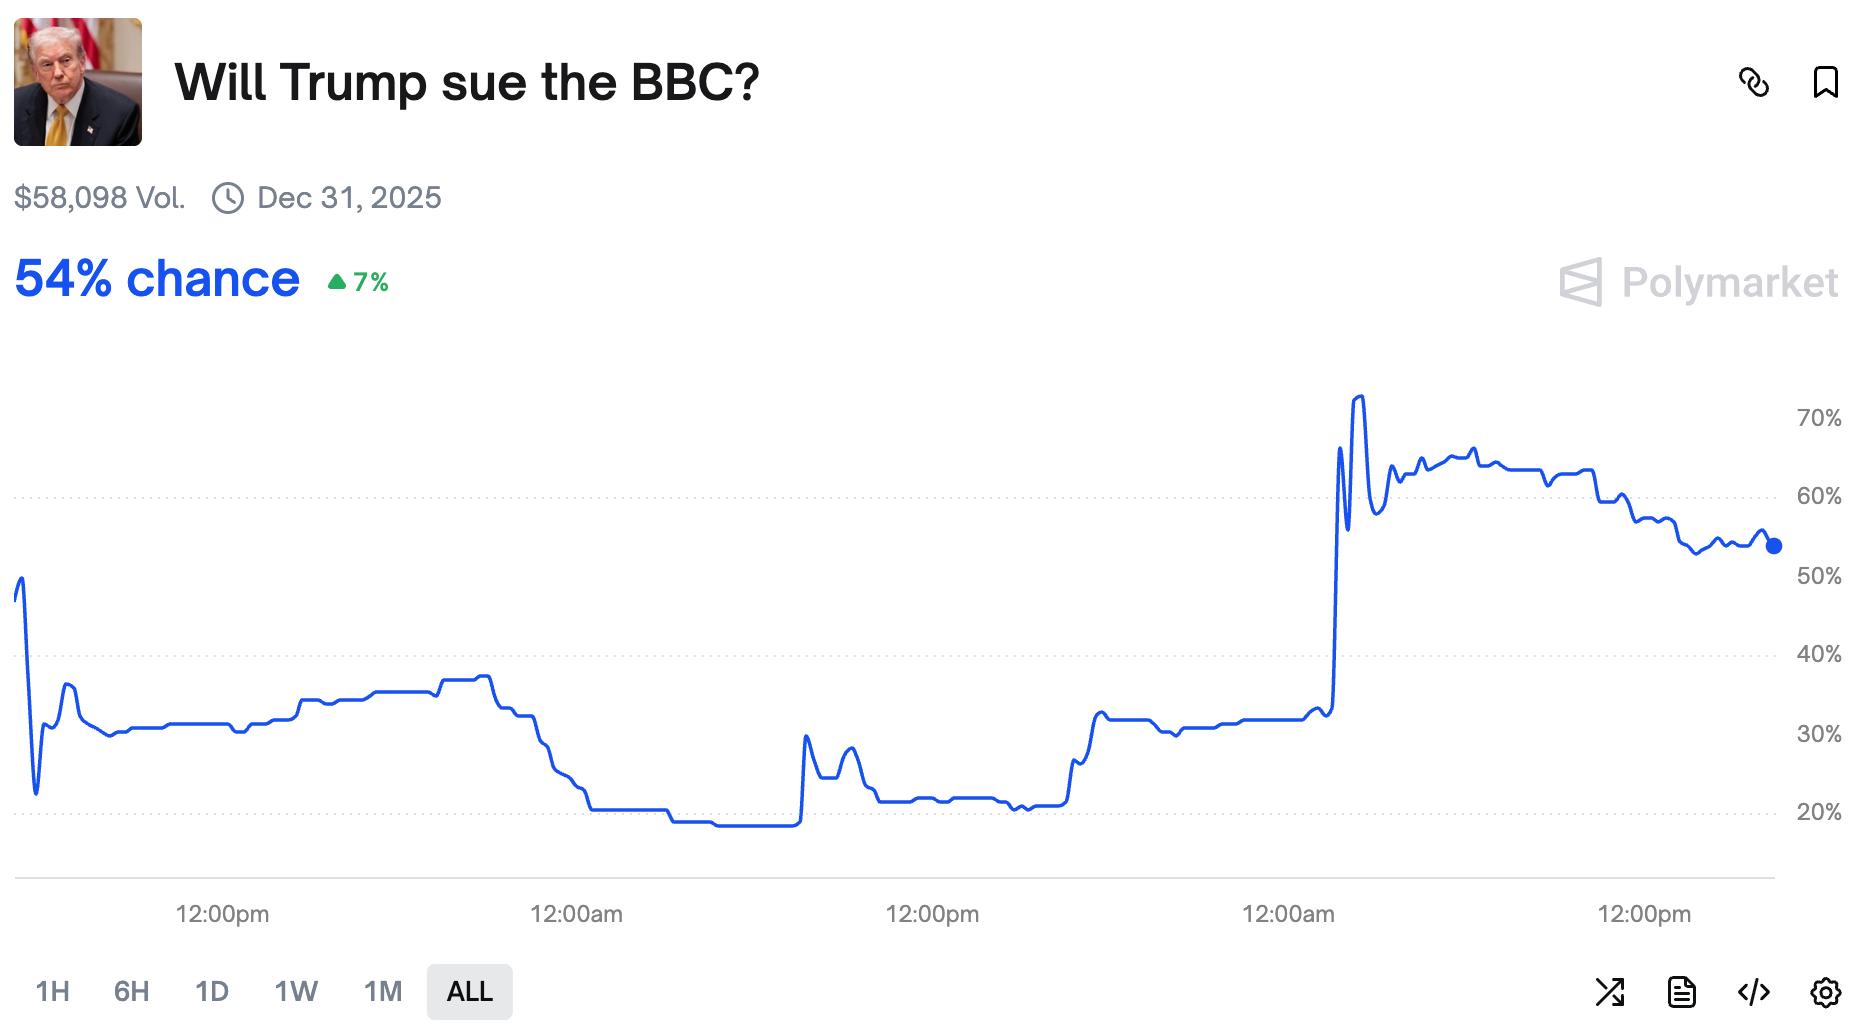Open chart settings gear
This screenshot has width=1866, height=1034.
[x=1826, y=992]
